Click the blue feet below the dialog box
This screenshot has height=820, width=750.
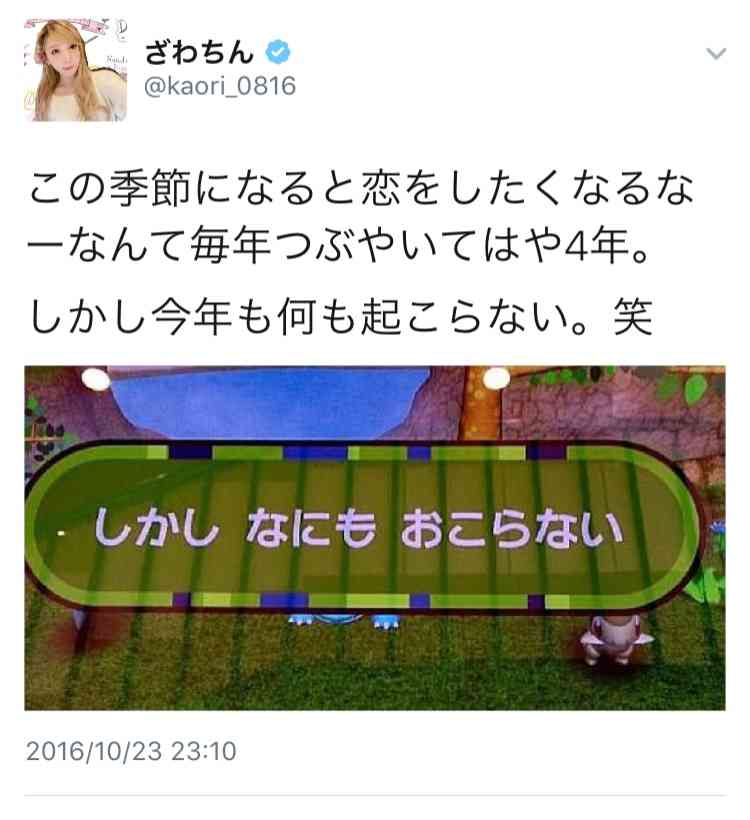pos(344,620)
